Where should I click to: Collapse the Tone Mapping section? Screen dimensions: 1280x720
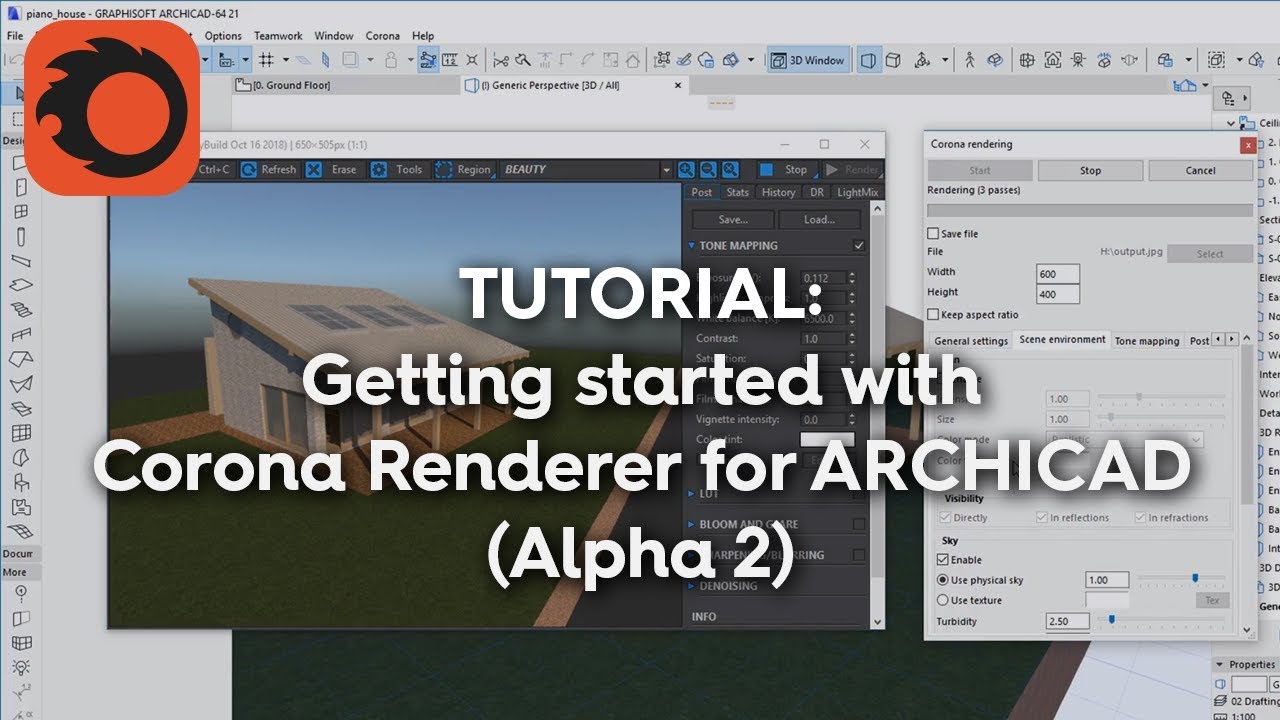[691, 246]
